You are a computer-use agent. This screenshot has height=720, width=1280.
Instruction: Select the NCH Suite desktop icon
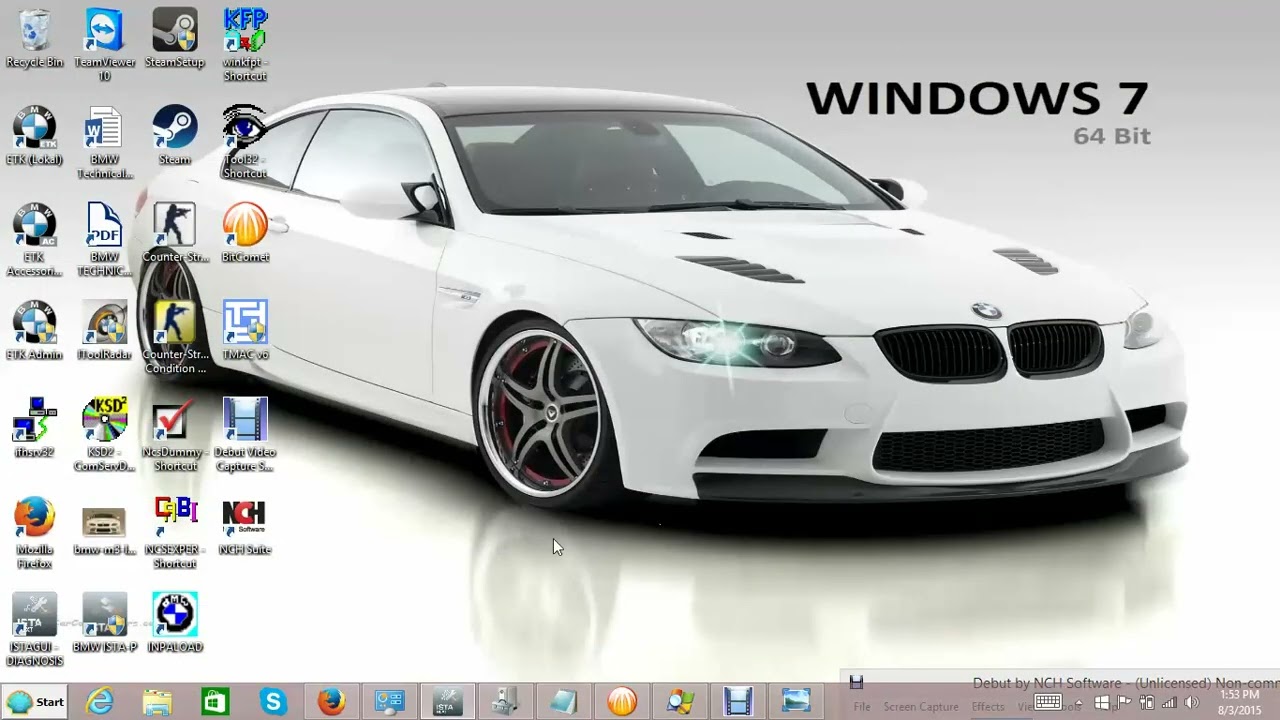click(x=245, y=526)
